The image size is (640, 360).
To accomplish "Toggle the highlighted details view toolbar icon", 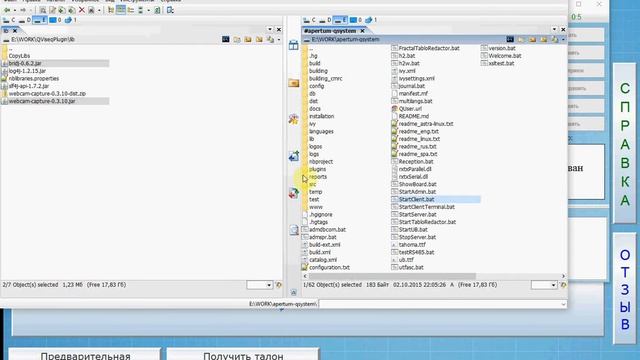I will 121,10.
